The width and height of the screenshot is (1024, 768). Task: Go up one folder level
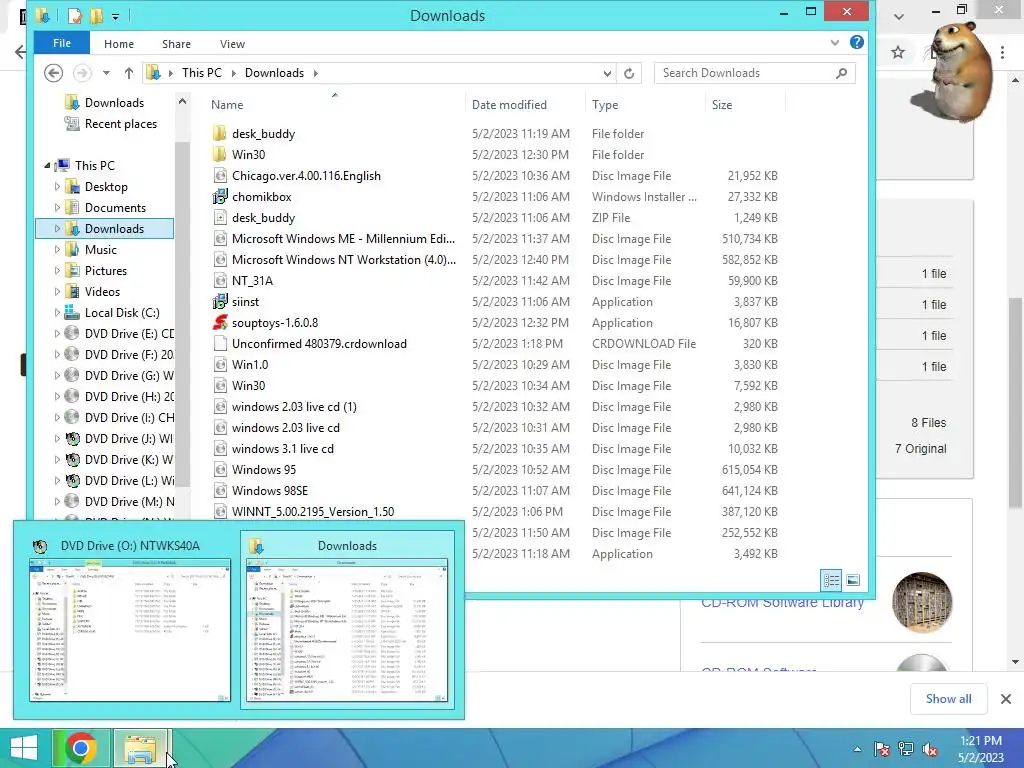point(129,73)
